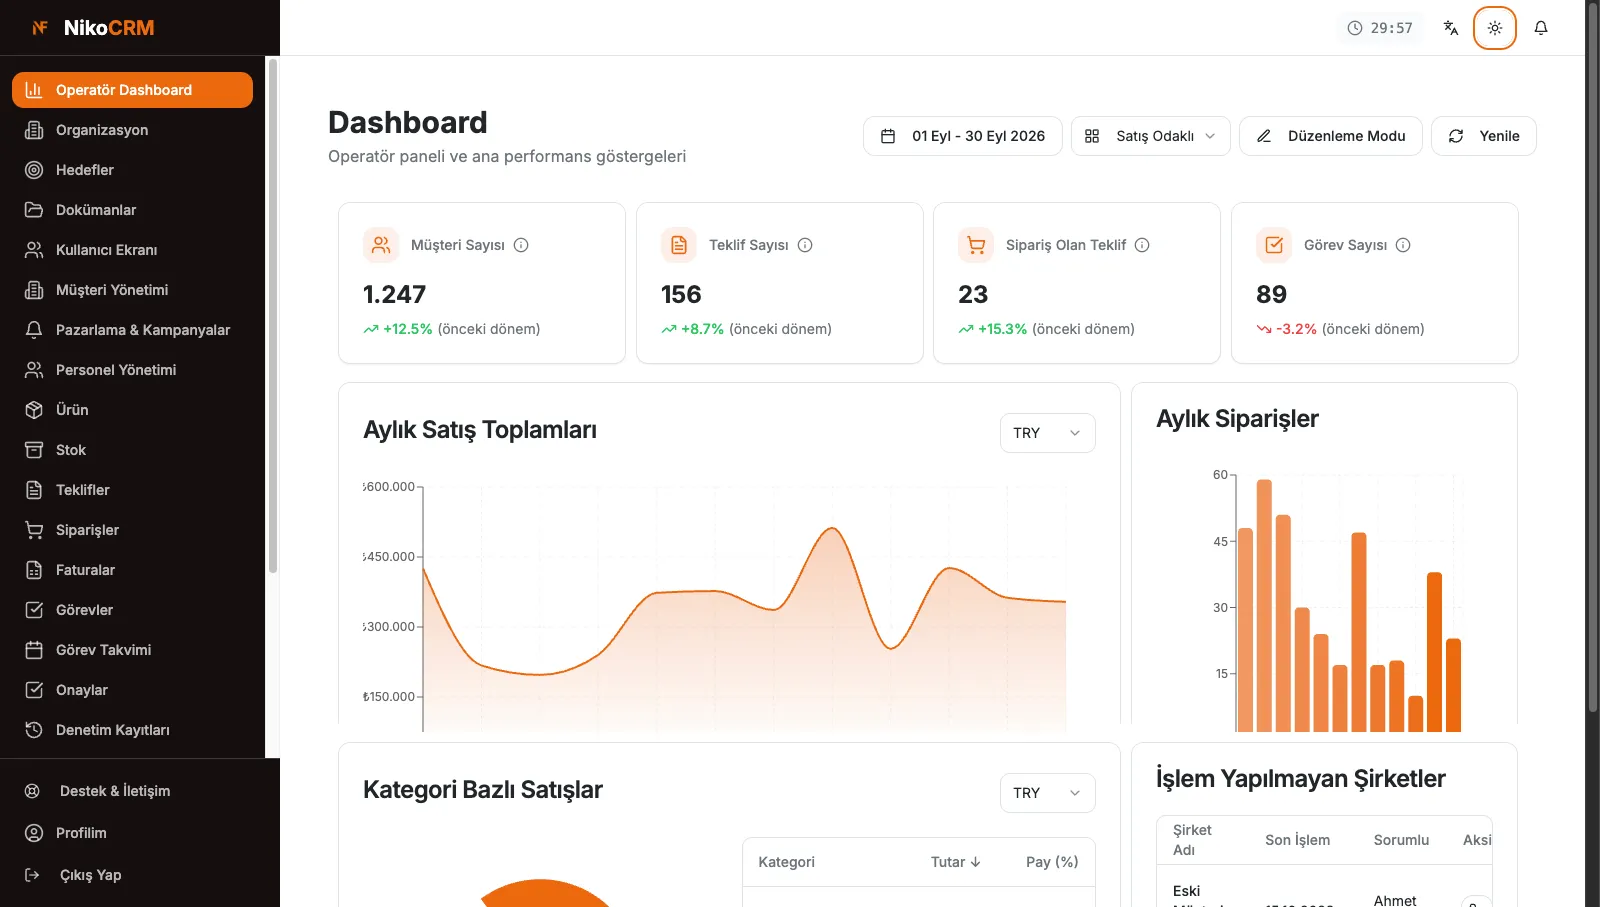Open TRY currency dropdown in Aylık Satış Toplamları
The height and width of the screenshot is (907, 1600).
pyautogui.click(x=1048, y=433)
